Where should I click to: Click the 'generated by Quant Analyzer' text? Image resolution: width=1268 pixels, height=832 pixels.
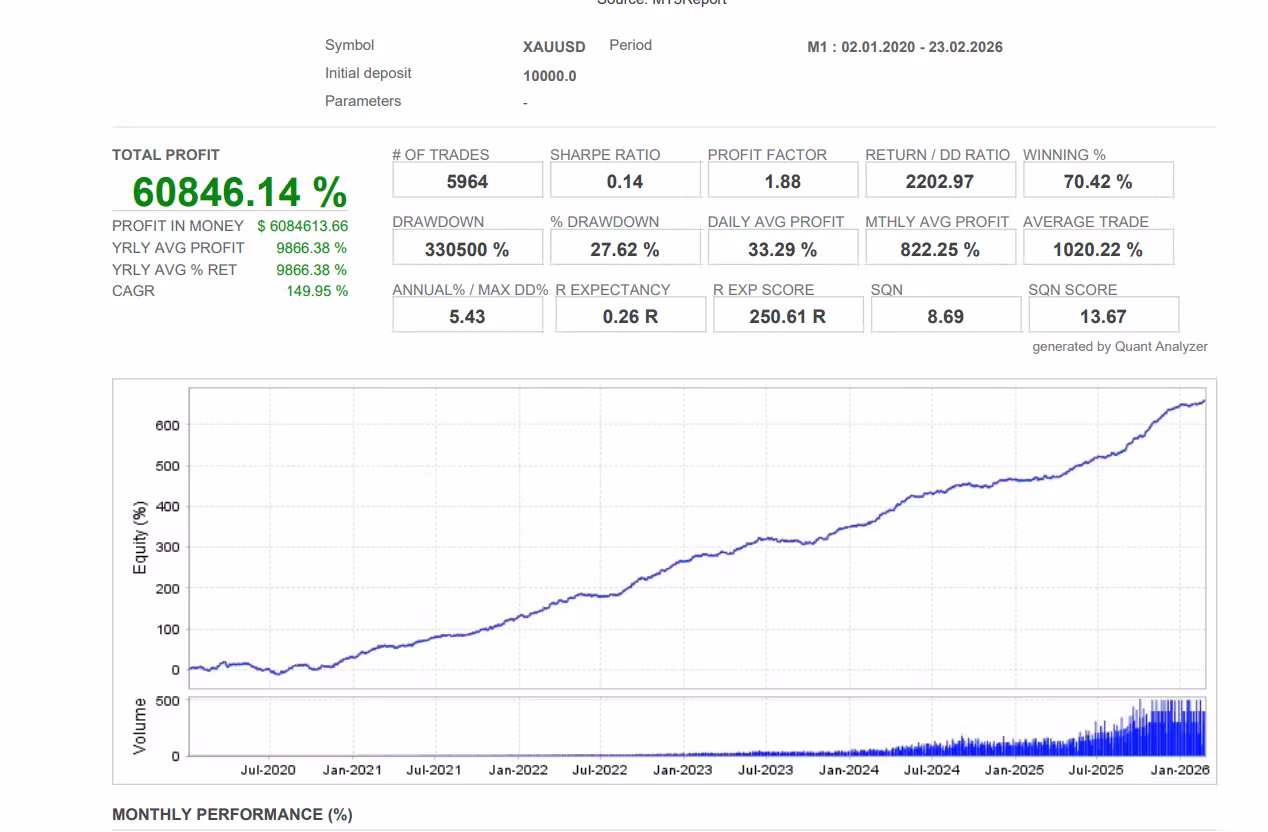pos(1120,347)
